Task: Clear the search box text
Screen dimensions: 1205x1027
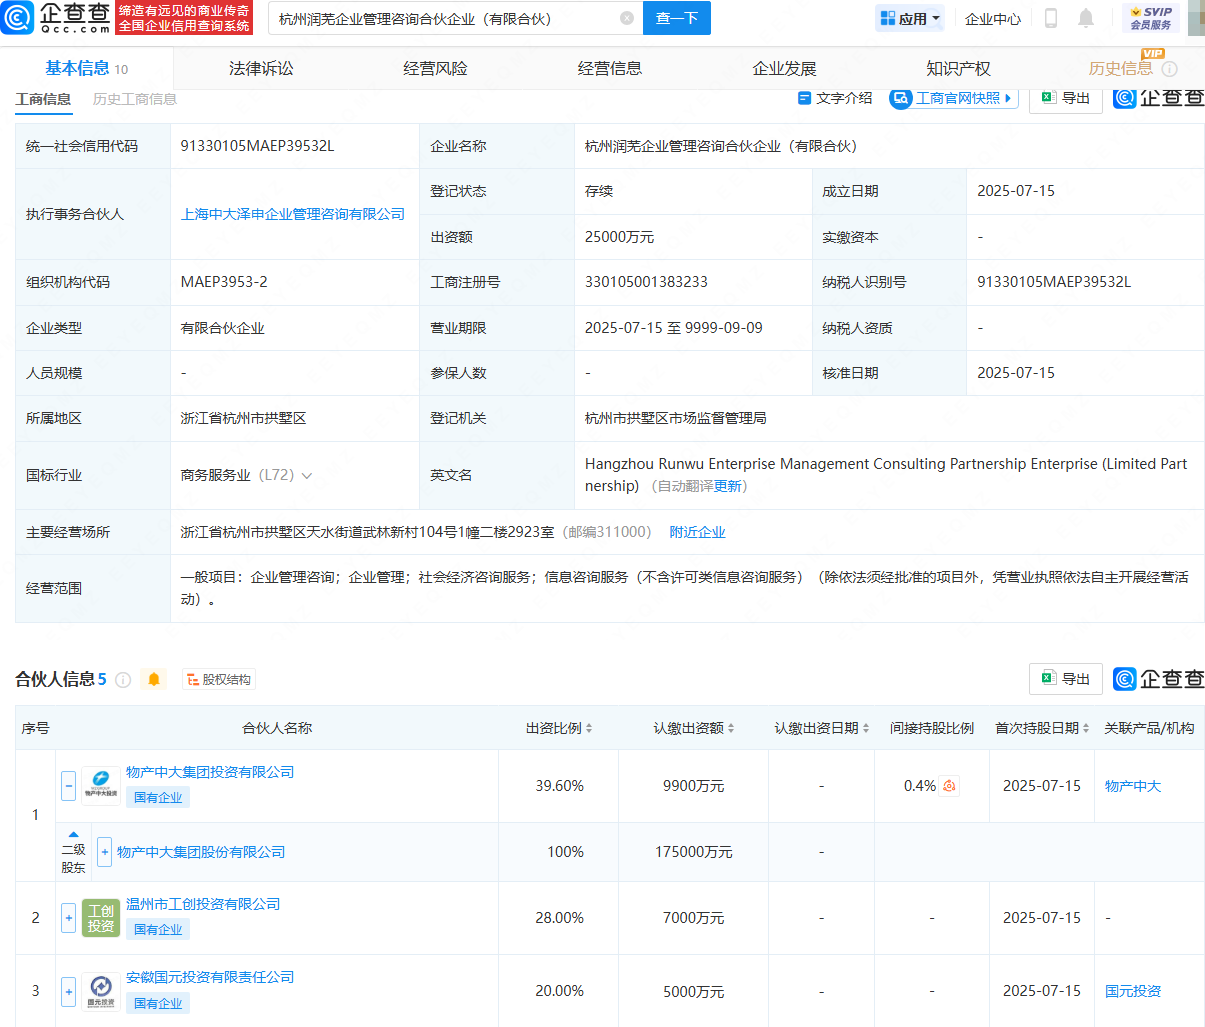Action: [627, 18]
